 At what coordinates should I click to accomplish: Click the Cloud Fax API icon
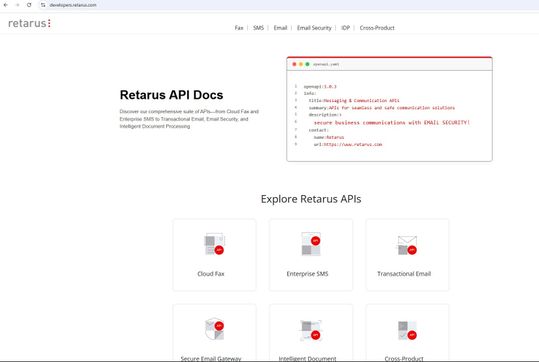point(214,244)
